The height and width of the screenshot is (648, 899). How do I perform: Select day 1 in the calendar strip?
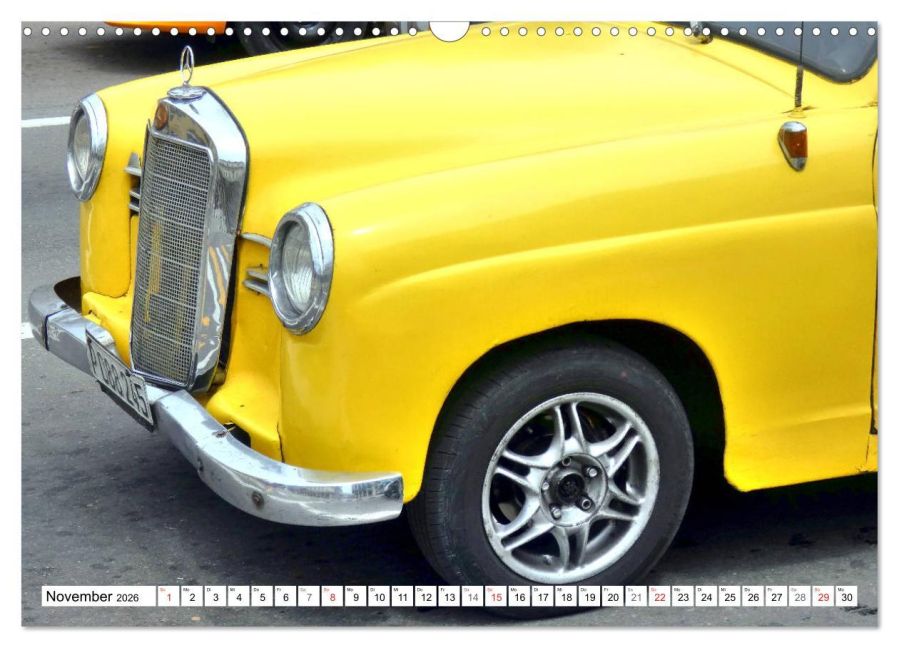[169, 597]
